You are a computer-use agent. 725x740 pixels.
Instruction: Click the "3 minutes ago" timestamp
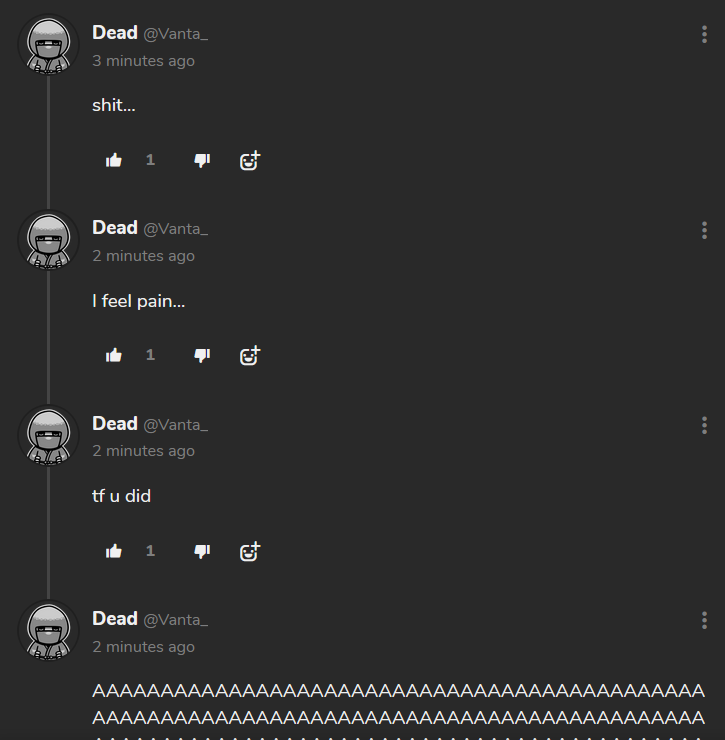(143, 61)
